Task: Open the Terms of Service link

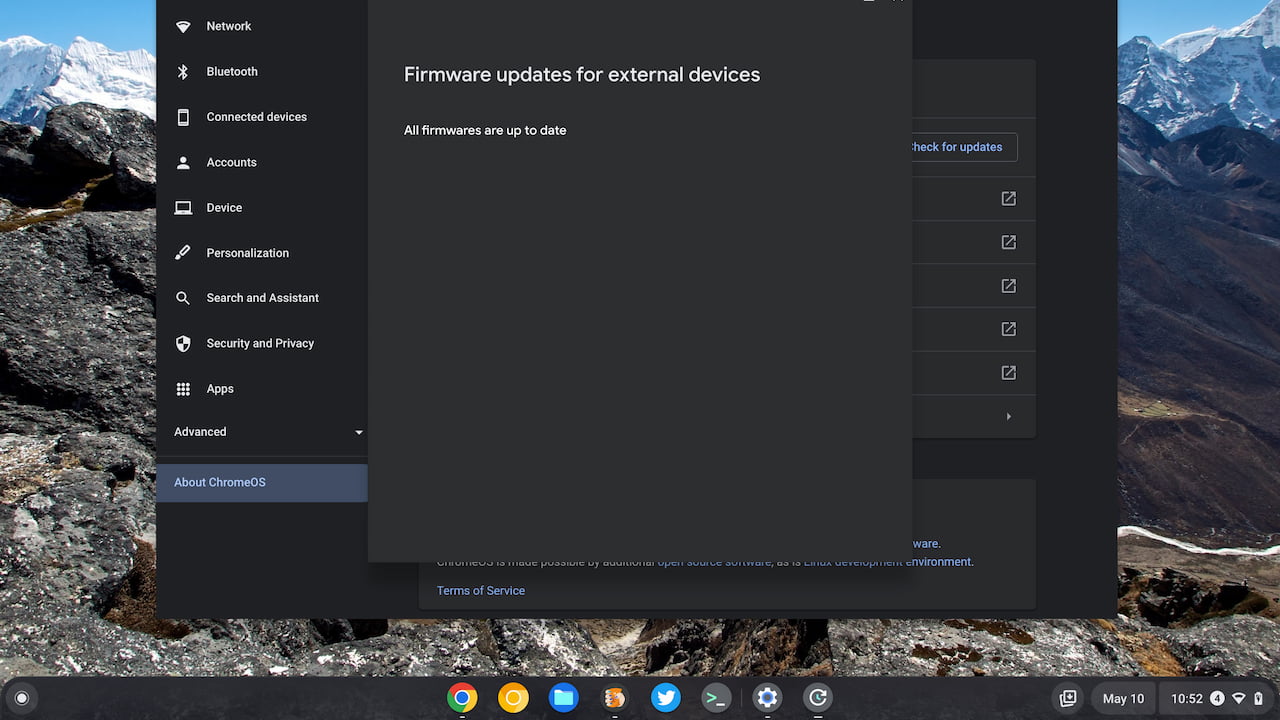Action: pyautogui.click(x=481, y=591)
